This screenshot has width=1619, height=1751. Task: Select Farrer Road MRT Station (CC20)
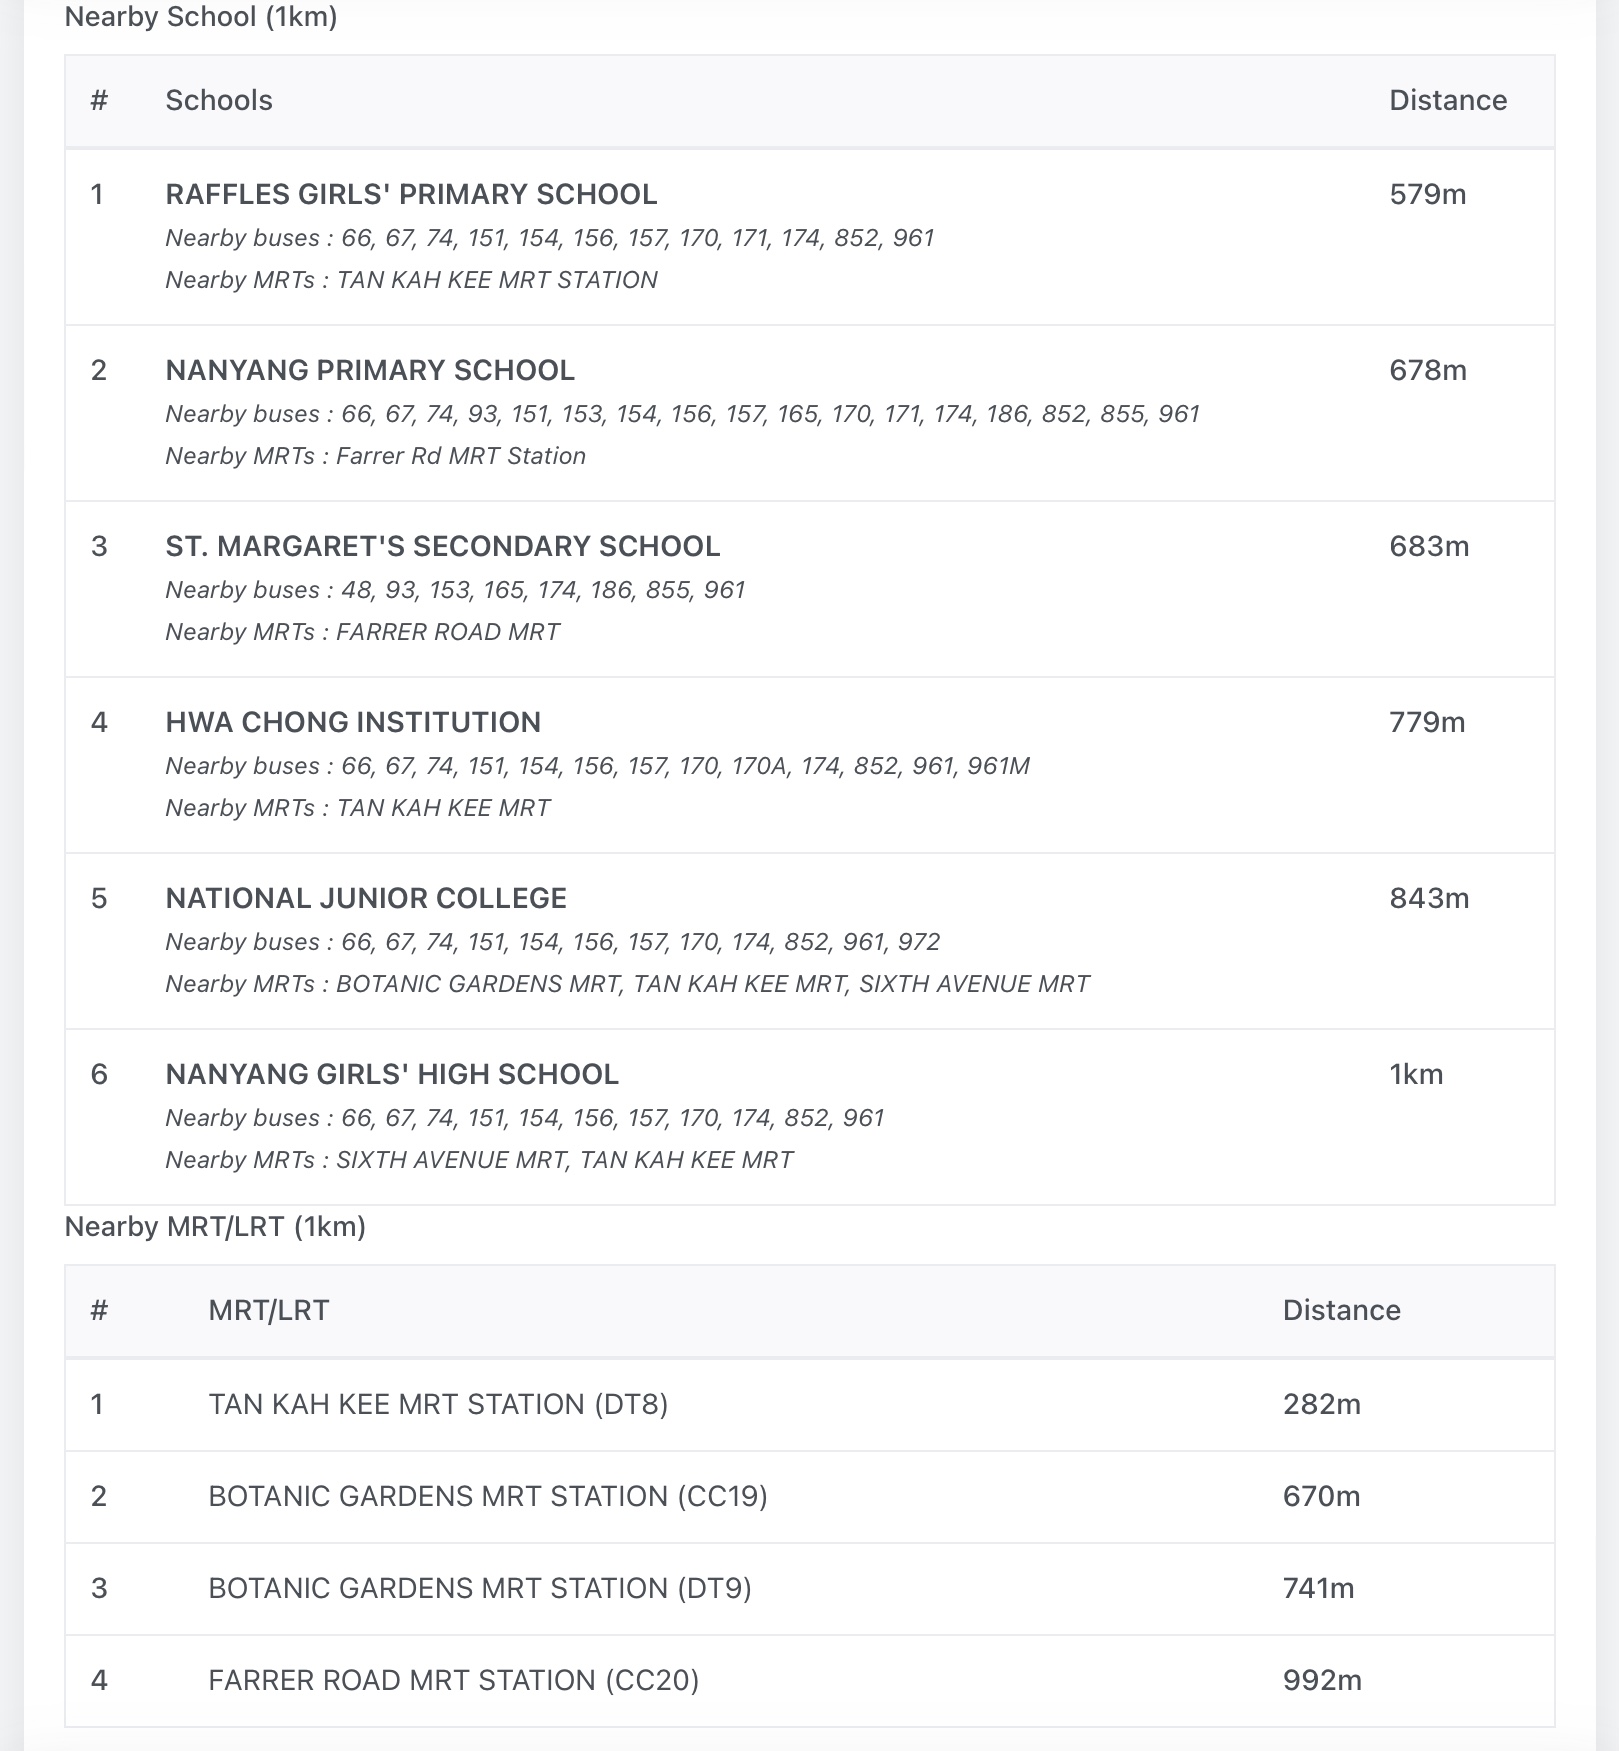click(454, 1680)
